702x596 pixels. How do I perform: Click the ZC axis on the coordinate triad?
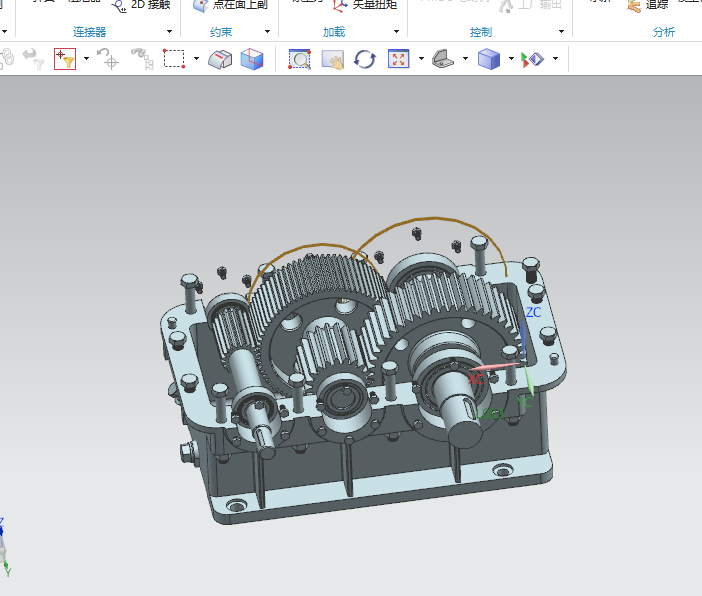[x=525, y=333]
